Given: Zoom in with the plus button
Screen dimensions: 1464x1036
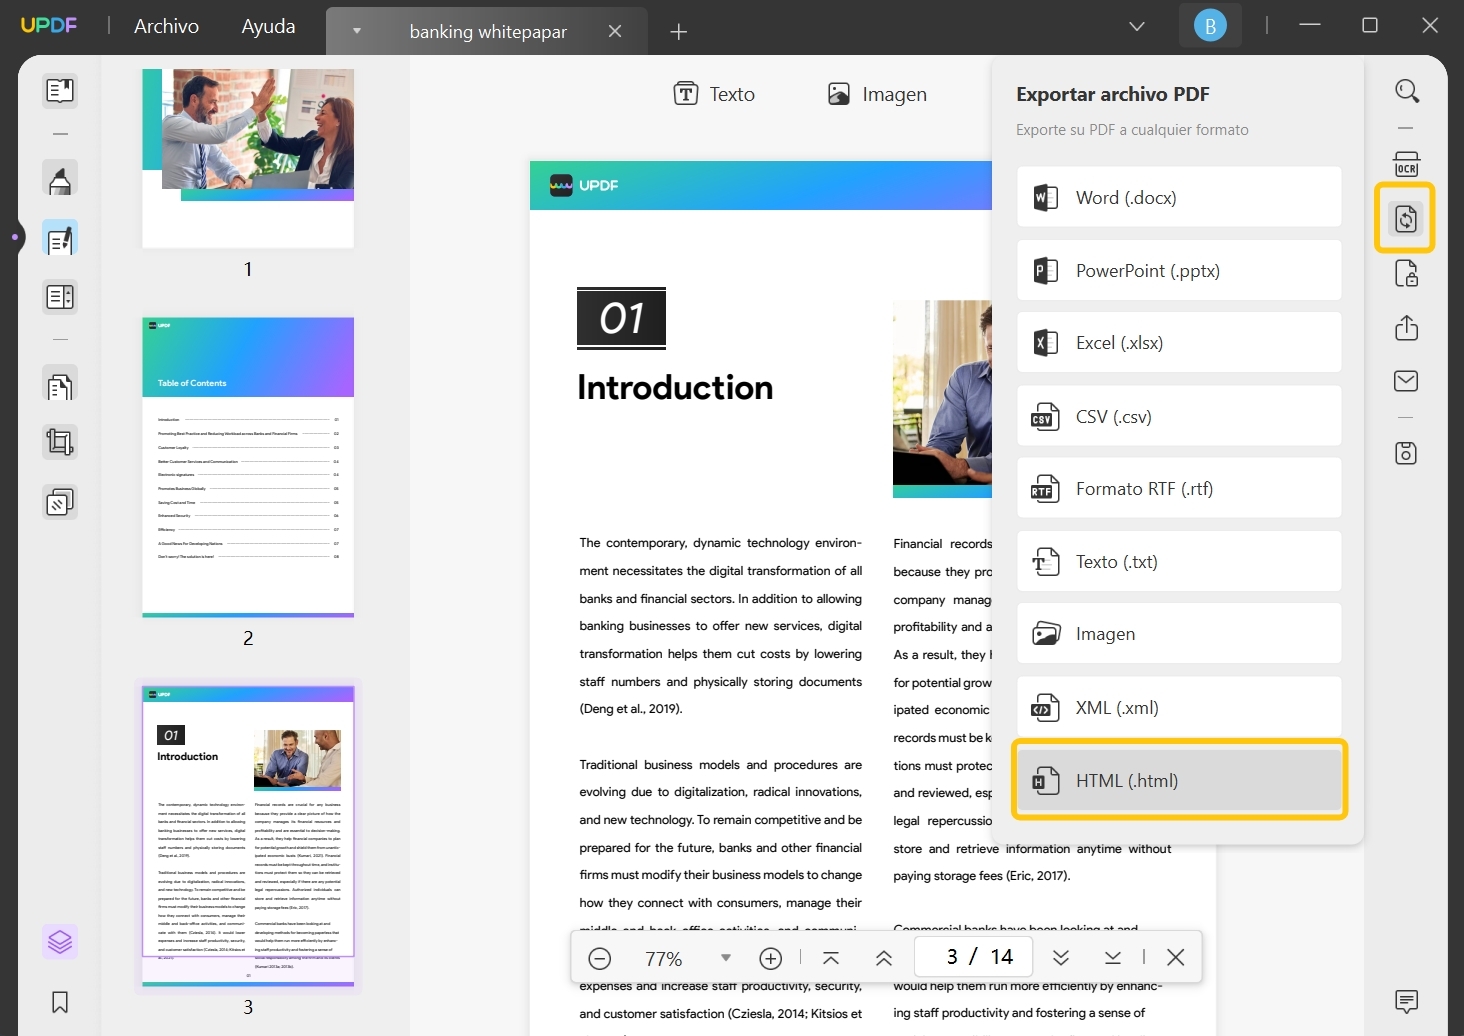Looking at the screenshot, I should click(x=770, y=958).
